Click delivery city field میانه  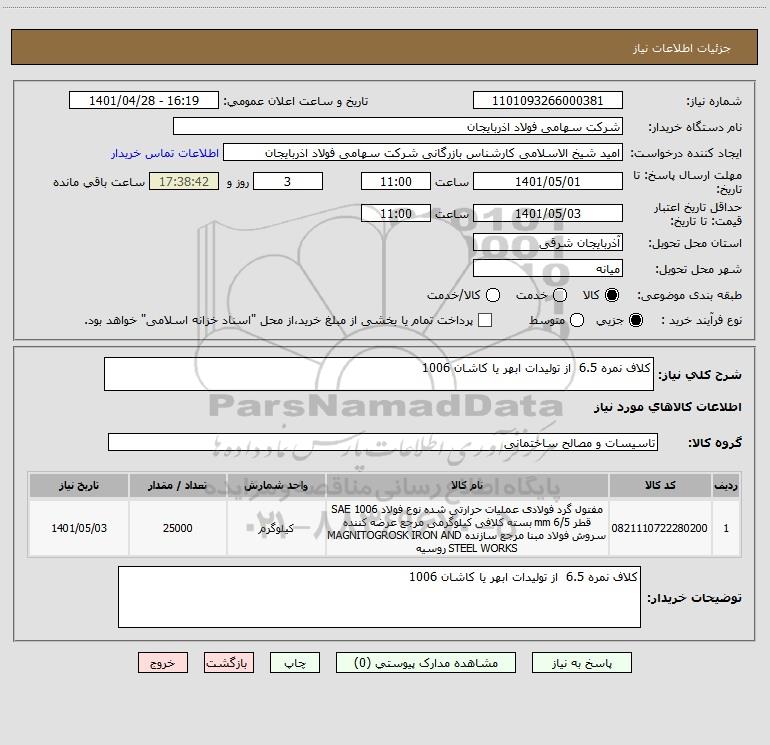(548, 269)
